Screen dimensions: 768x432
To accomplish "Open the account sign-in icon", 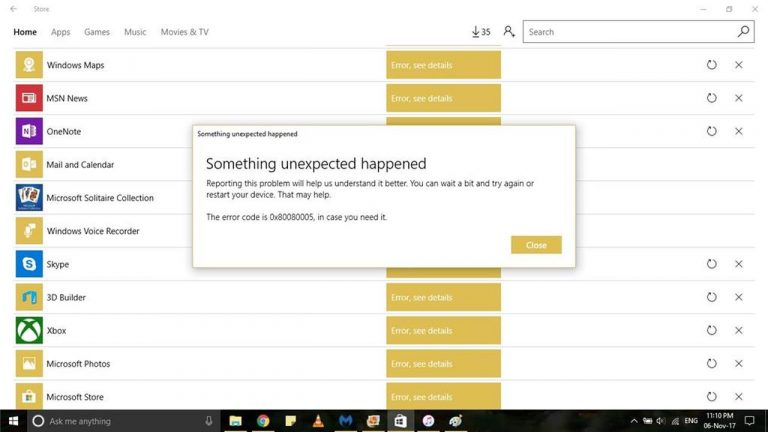I will 509,32.
